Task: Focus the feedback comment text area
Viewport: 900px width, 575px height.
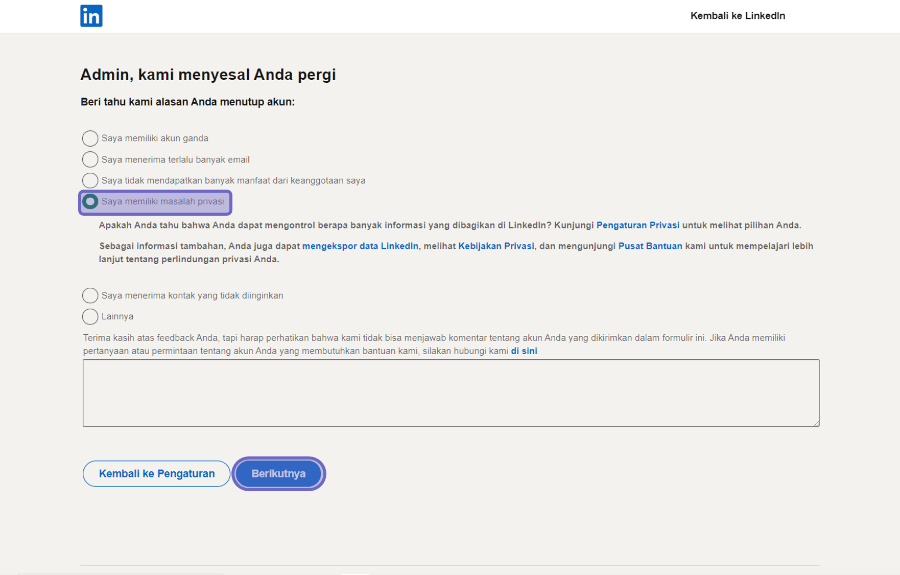Action: (451, 393)
